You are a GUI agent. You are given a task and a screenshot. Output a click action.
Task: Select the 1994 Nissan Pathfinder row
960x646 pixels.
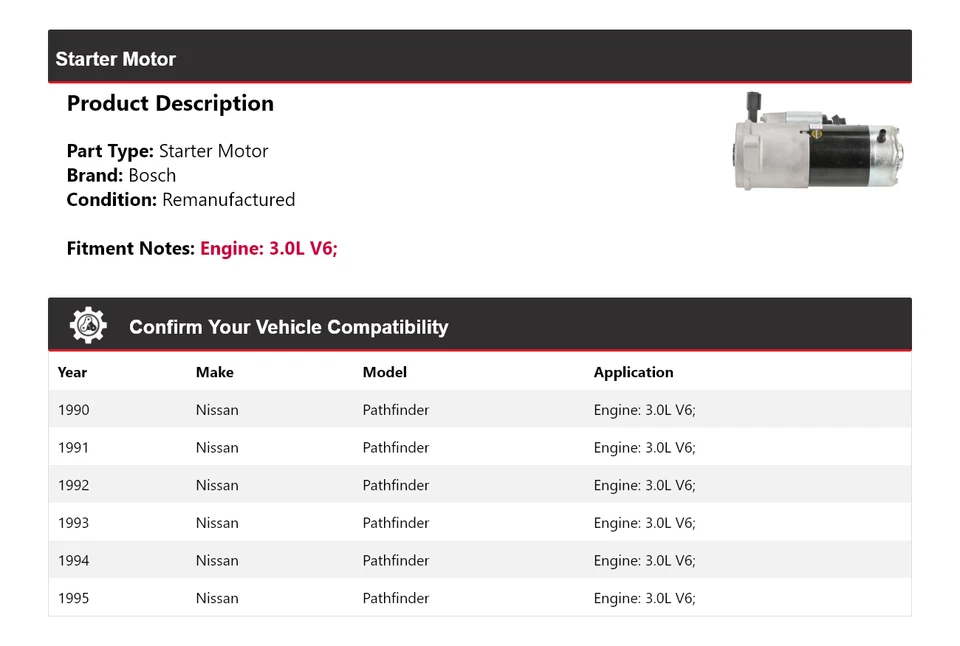click(480, 560)
